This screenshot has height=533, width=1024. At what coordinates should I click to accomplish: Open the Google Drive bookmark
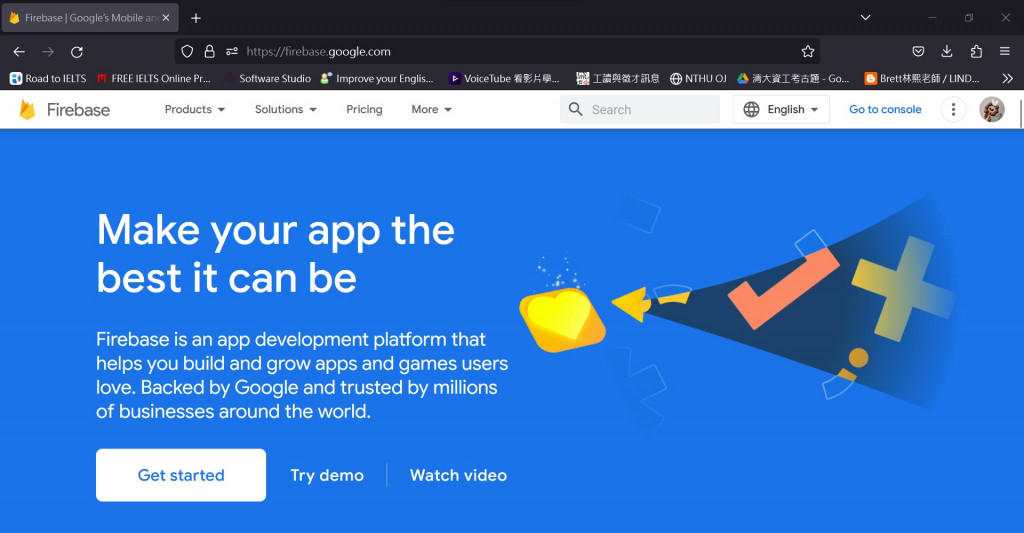[x=793, y=78]
